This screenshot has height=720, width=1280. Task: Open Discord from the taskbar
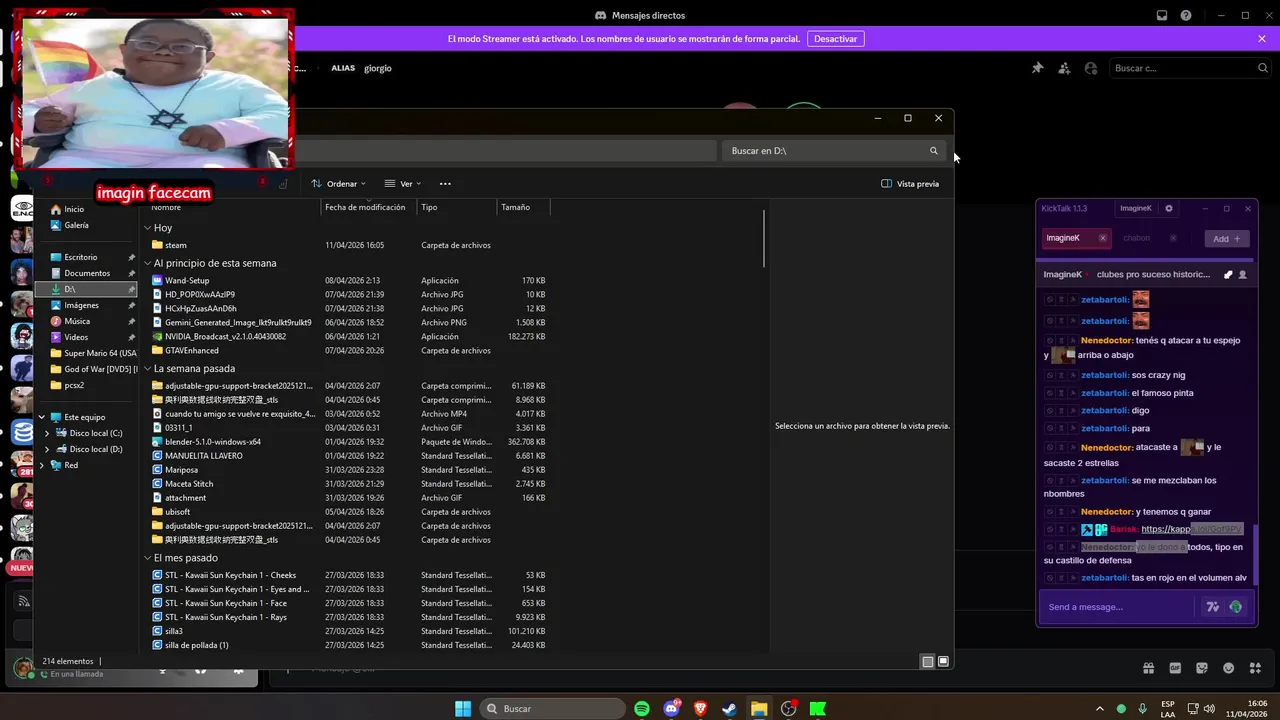[672, 709]
